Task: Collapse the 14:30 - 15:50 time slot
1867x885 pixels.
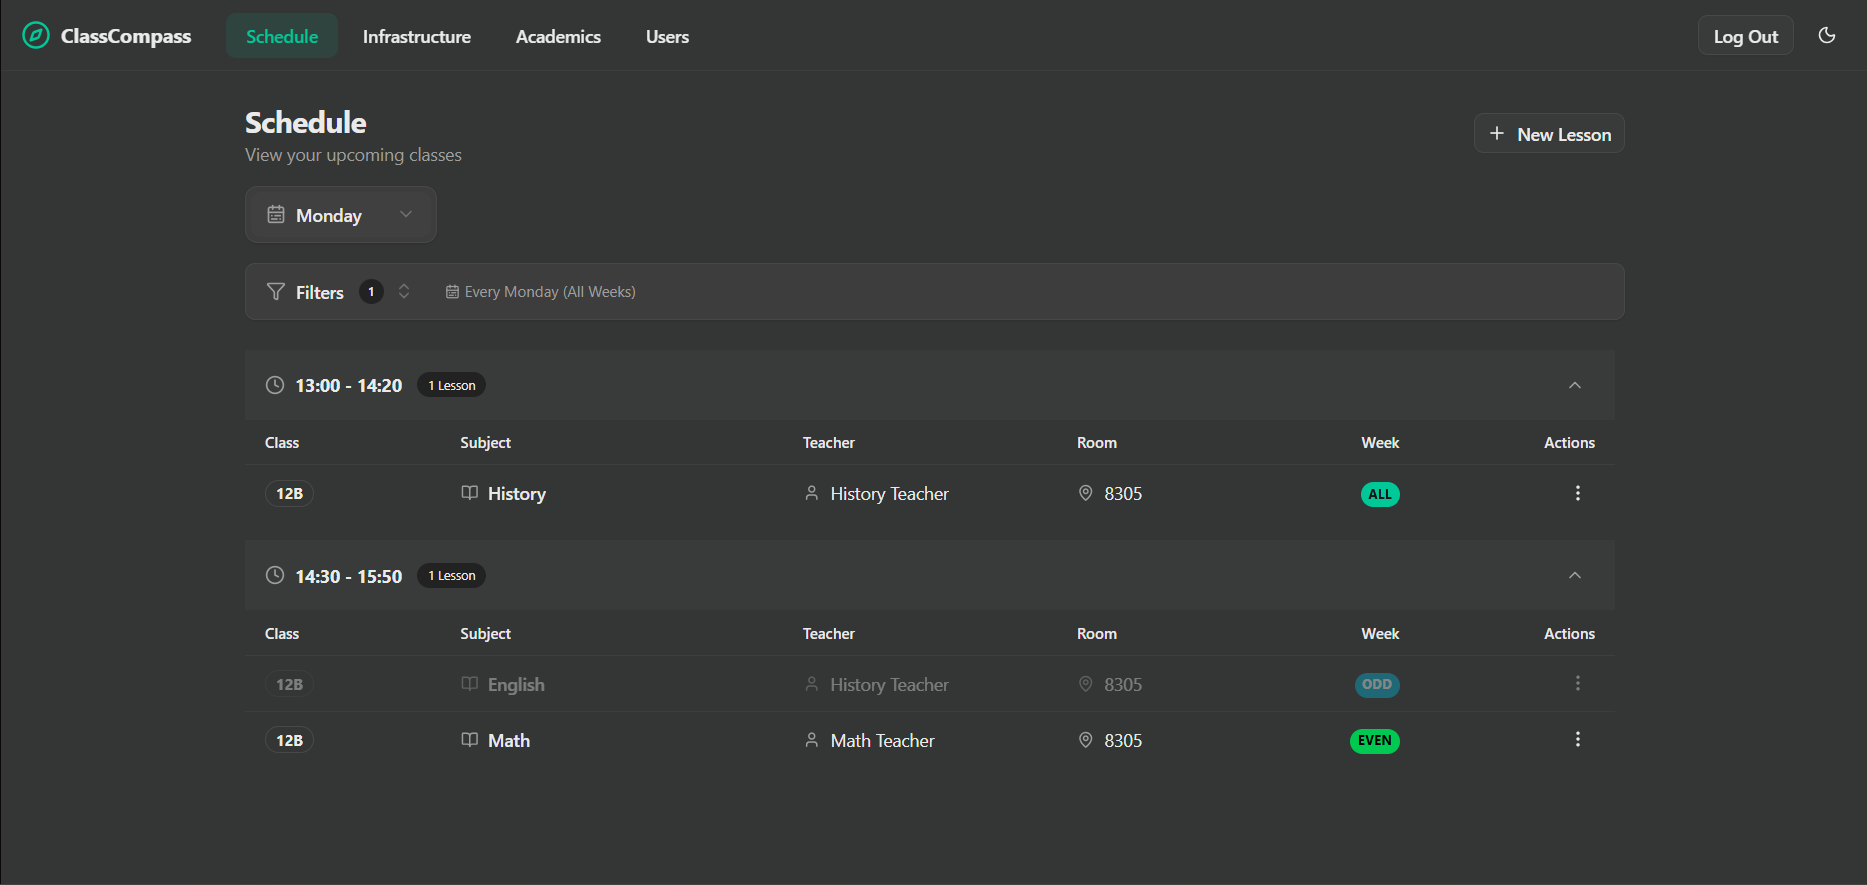Action: pos(1574,575)
